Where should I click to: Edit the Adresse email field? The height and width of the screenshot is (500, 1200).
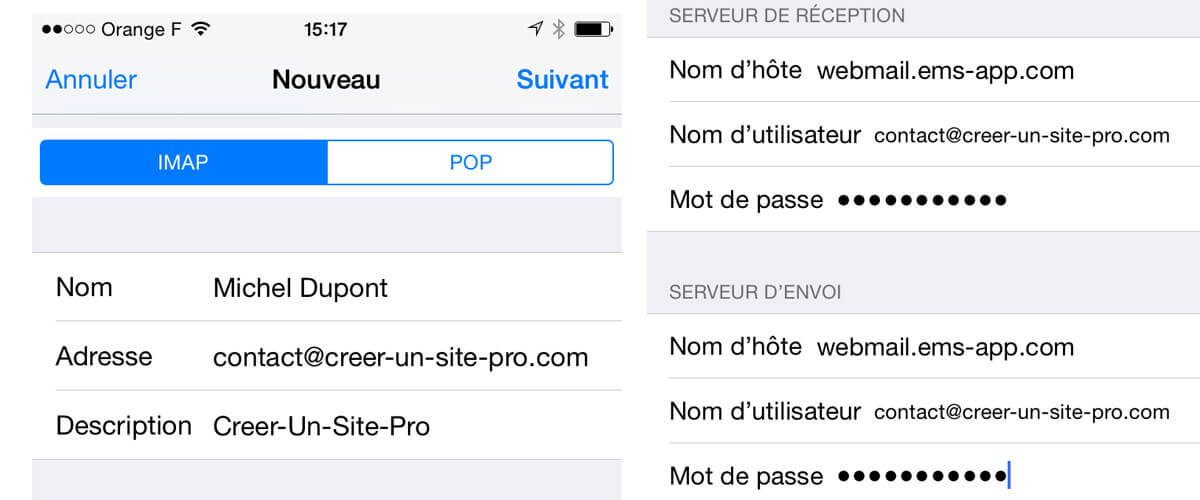[327, 356]
